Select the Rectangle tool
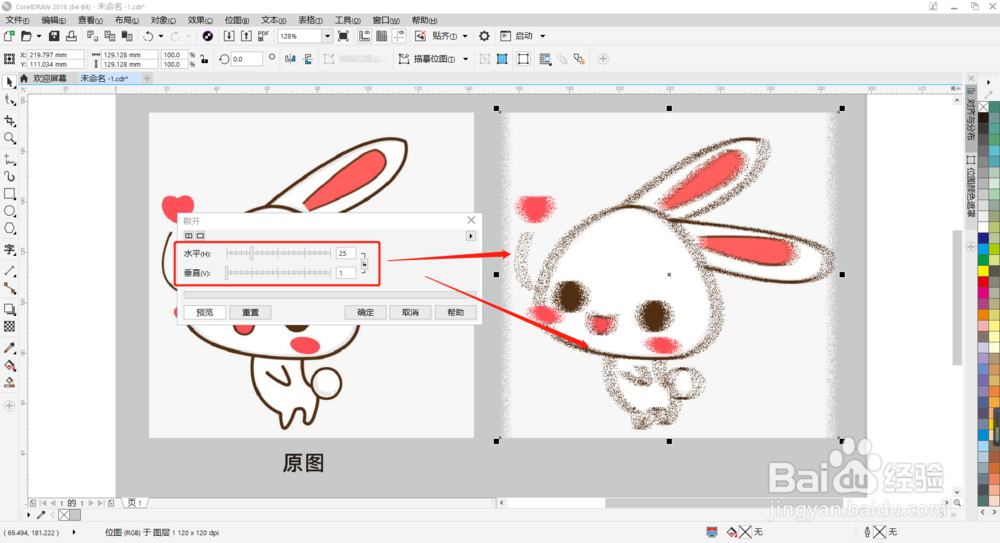This screenshot has width=1000, height=543. (x=10, y=193)
